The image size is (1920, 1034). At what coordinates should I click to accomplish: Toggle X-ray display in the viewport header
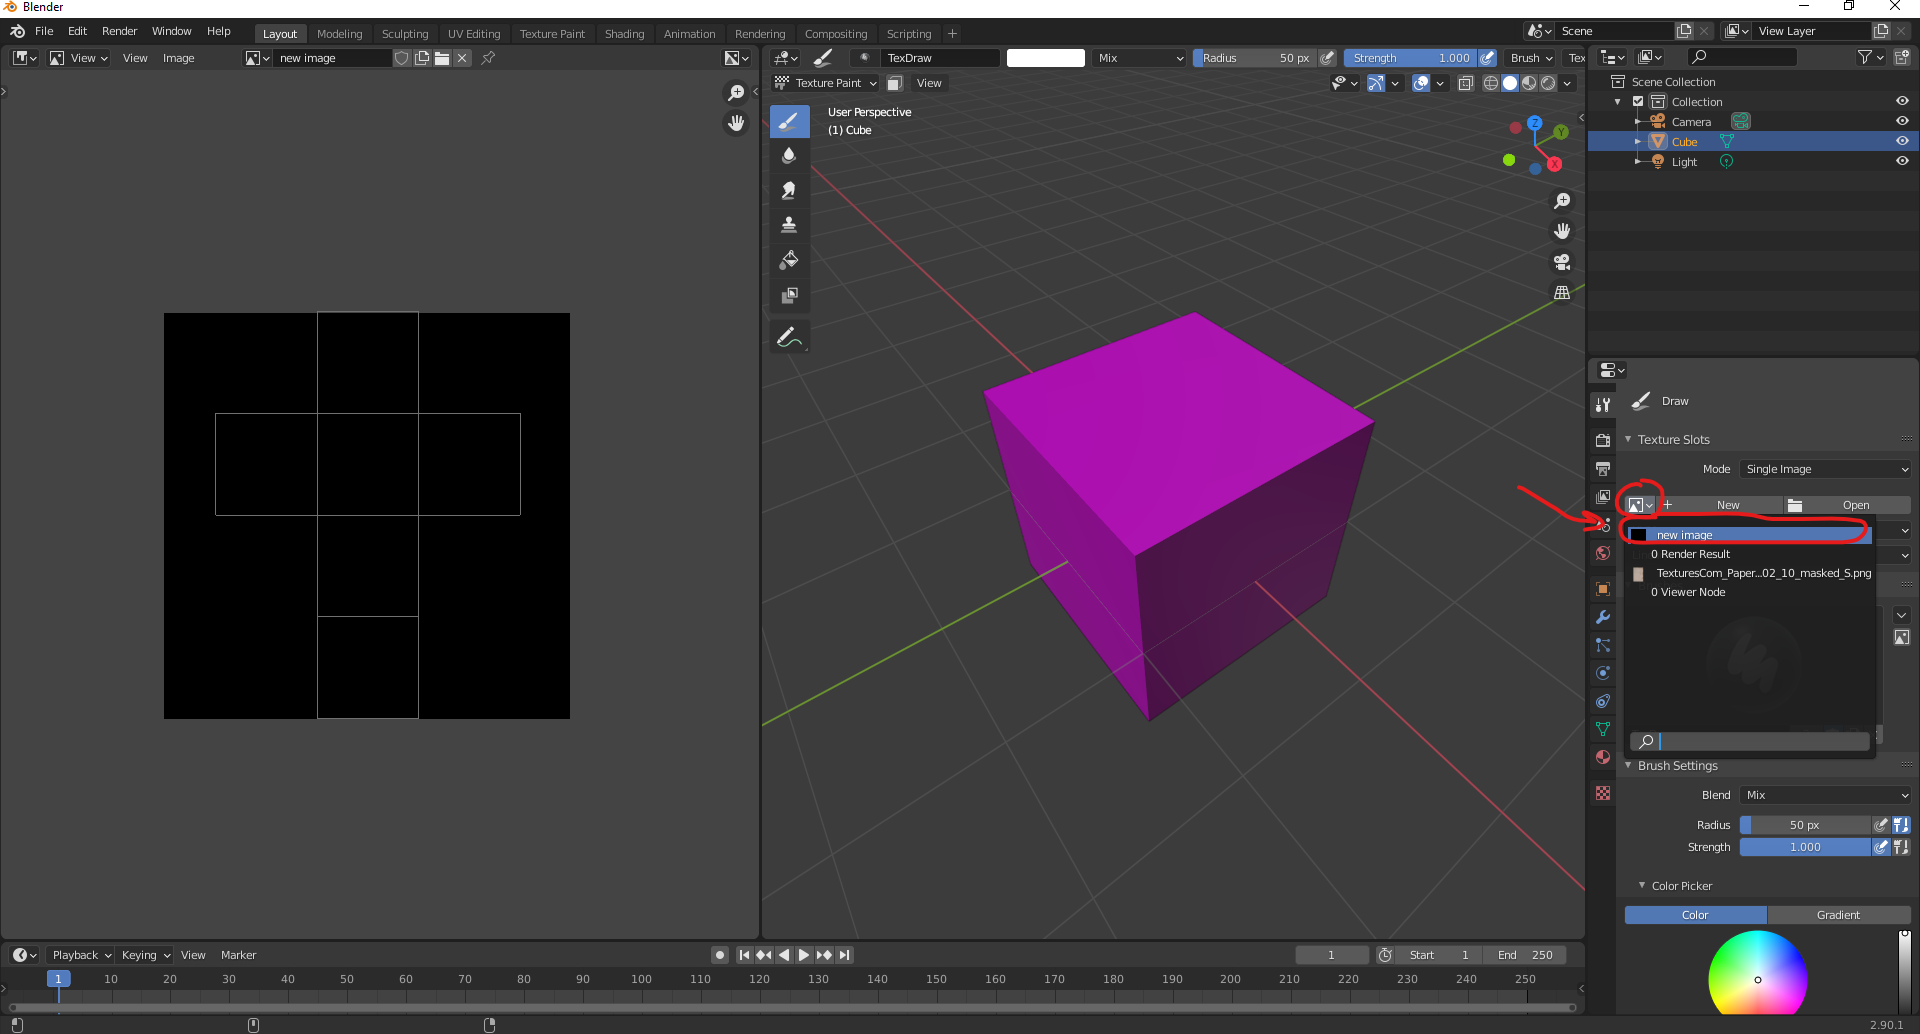[1466, 83]
